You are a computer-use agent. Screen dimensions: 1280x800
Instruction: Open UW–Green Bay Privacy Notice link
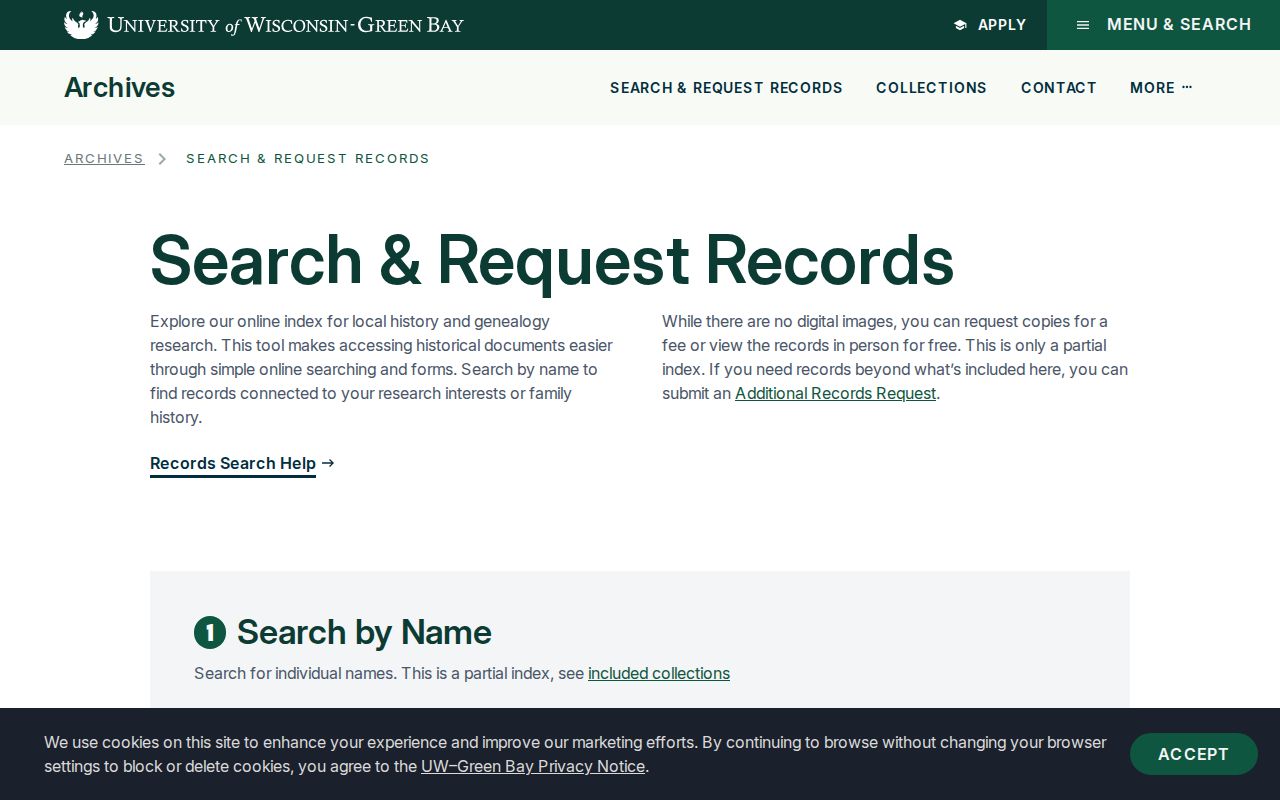click(x=533, y=766)
